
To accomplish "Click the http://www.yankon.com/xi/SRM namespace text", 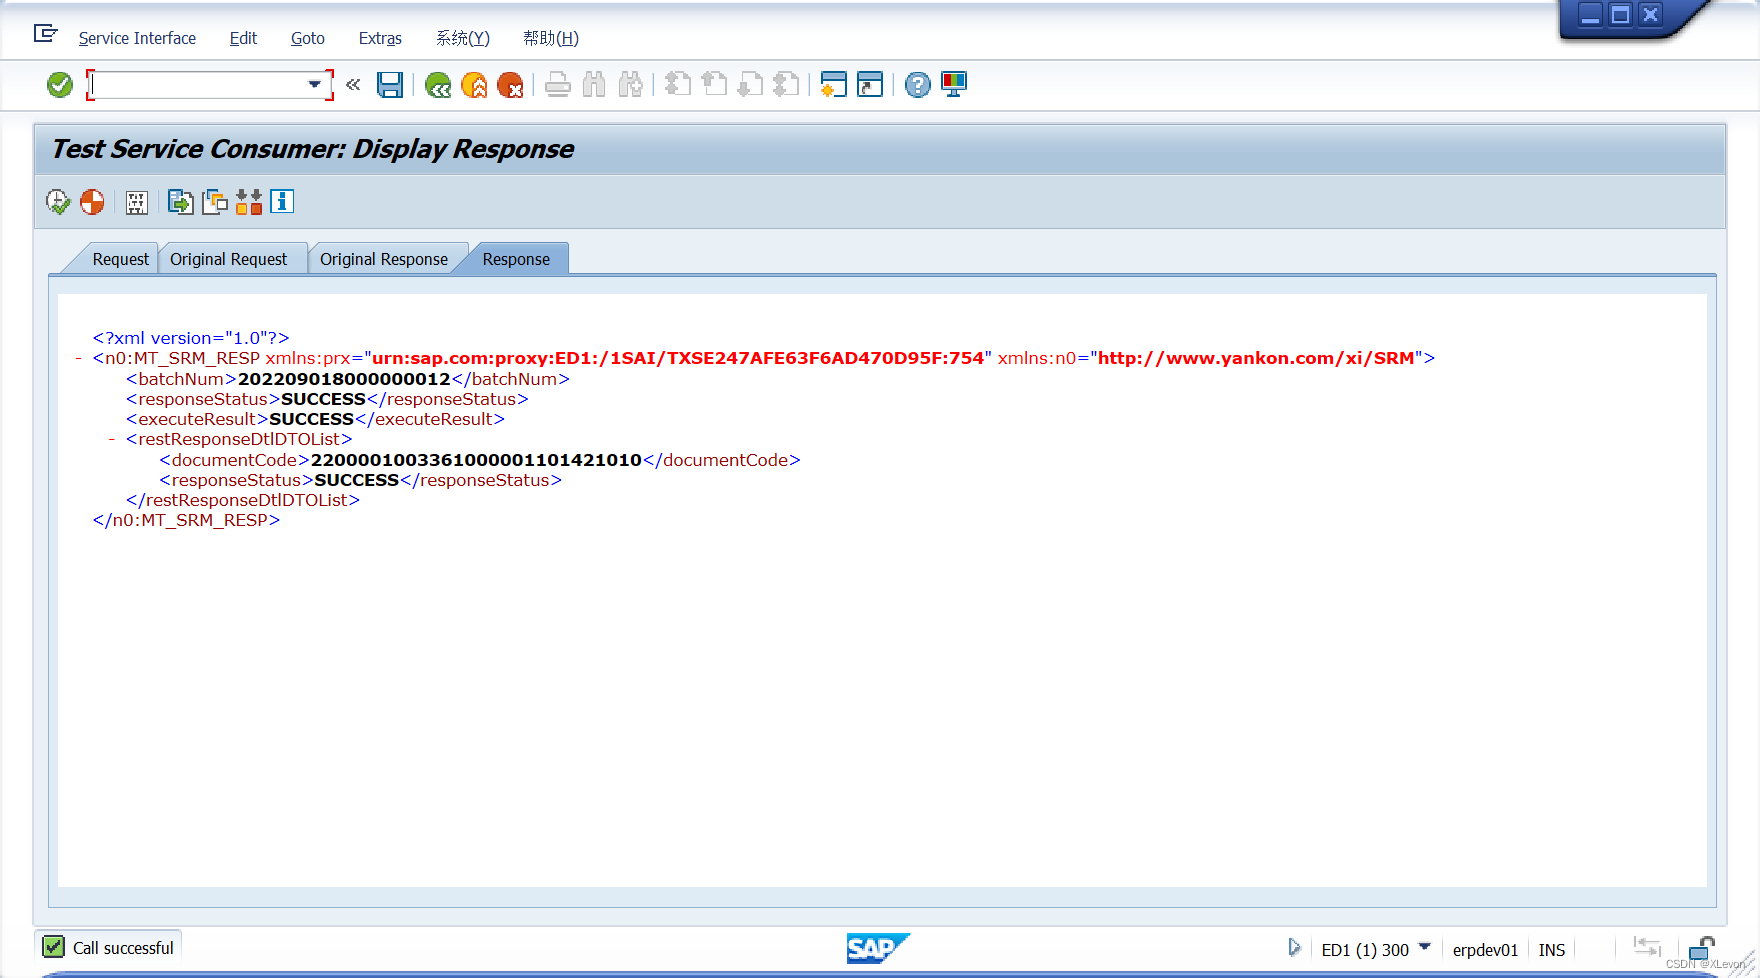I will 1256,358.
